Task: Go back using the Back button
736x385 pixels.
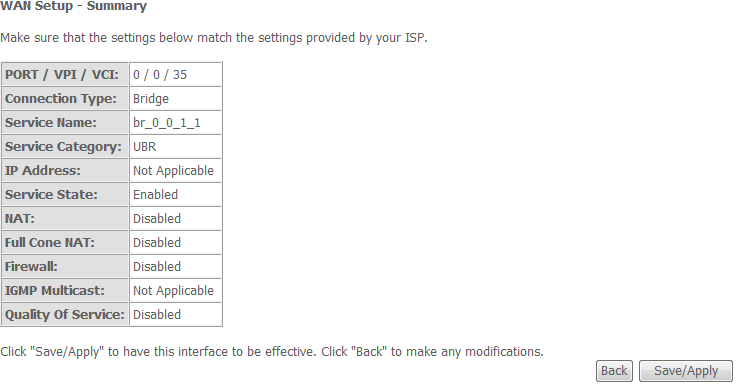Action: point(614,371)
